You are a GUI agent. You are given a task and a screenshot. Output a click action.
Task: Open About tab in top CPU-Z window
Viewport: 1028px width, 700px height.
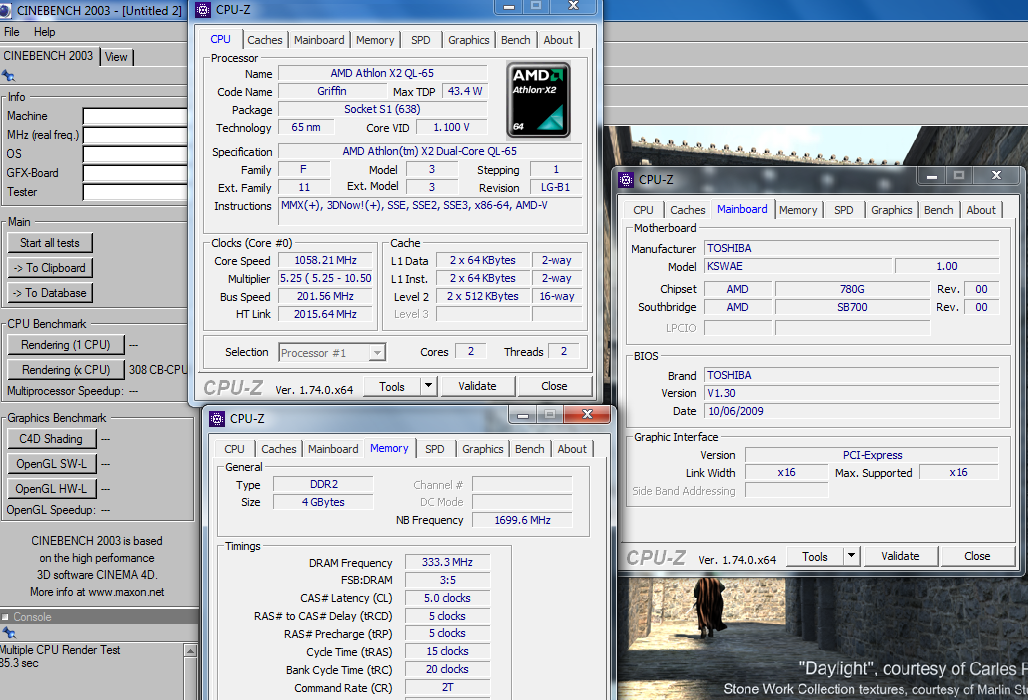[x=558, y=40]
